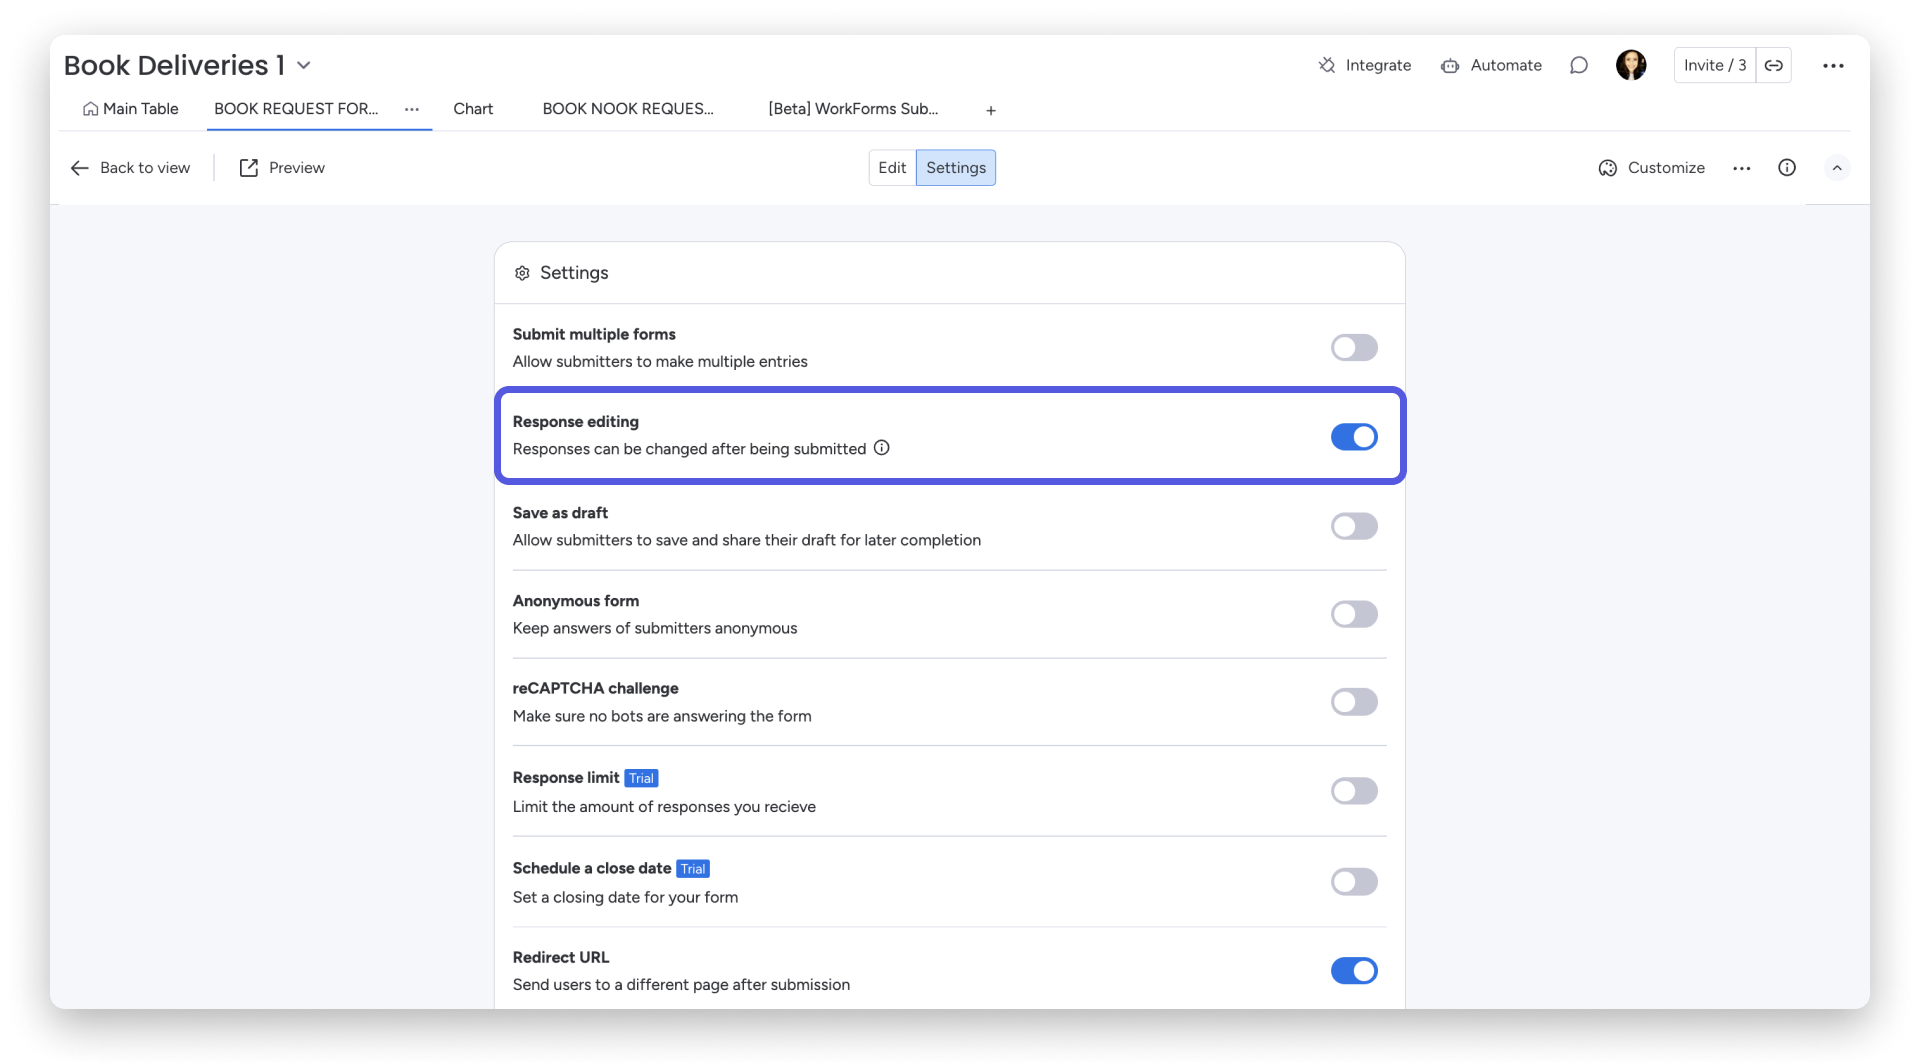Enable Submit multiple forms
1920x1062 pixels.
(x=1353, y=347)
